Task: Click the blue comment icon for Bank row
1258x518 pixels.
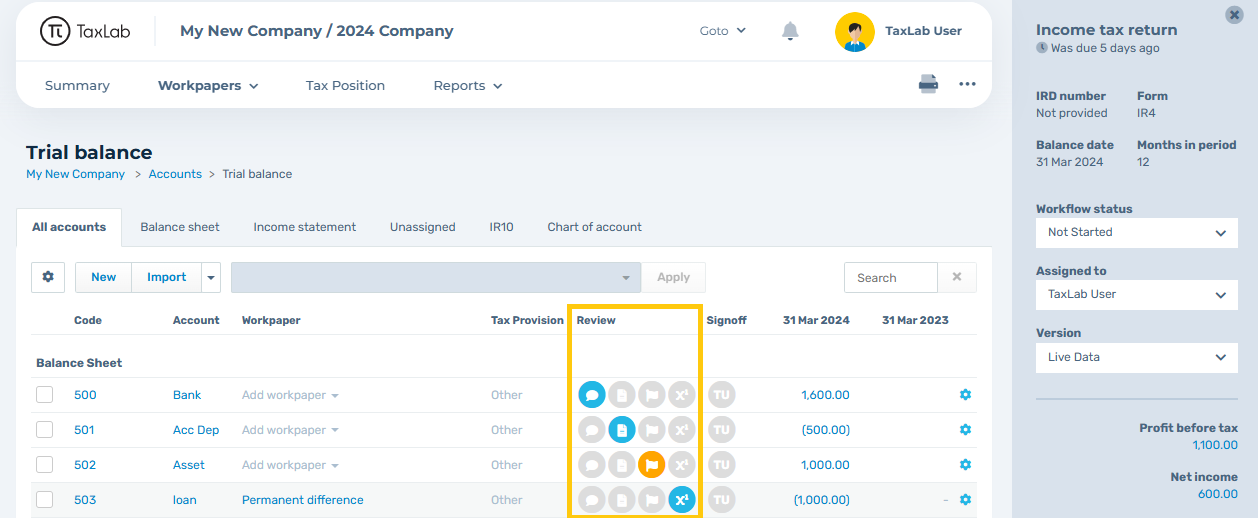Action: coord(592,395)
